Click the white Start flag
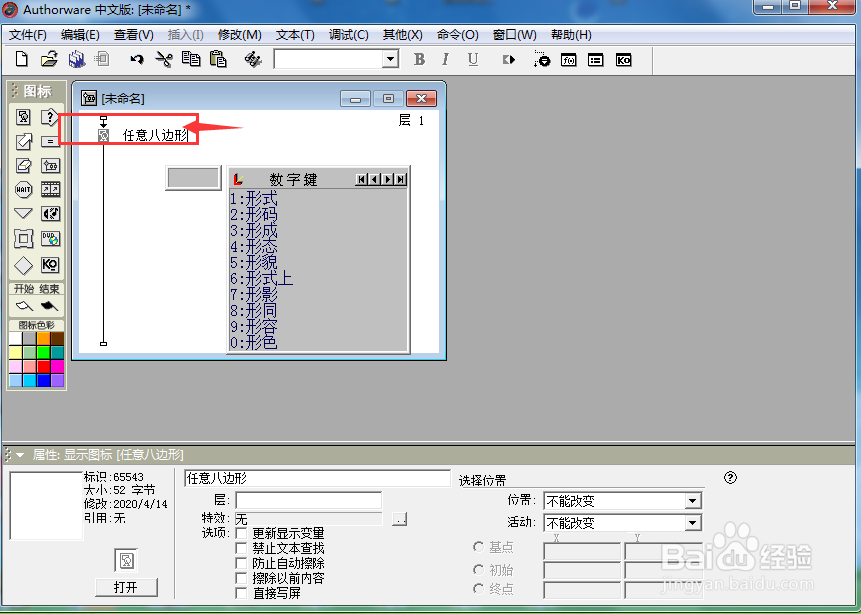This screenshot has width=861, height=614. coord(24,305)
